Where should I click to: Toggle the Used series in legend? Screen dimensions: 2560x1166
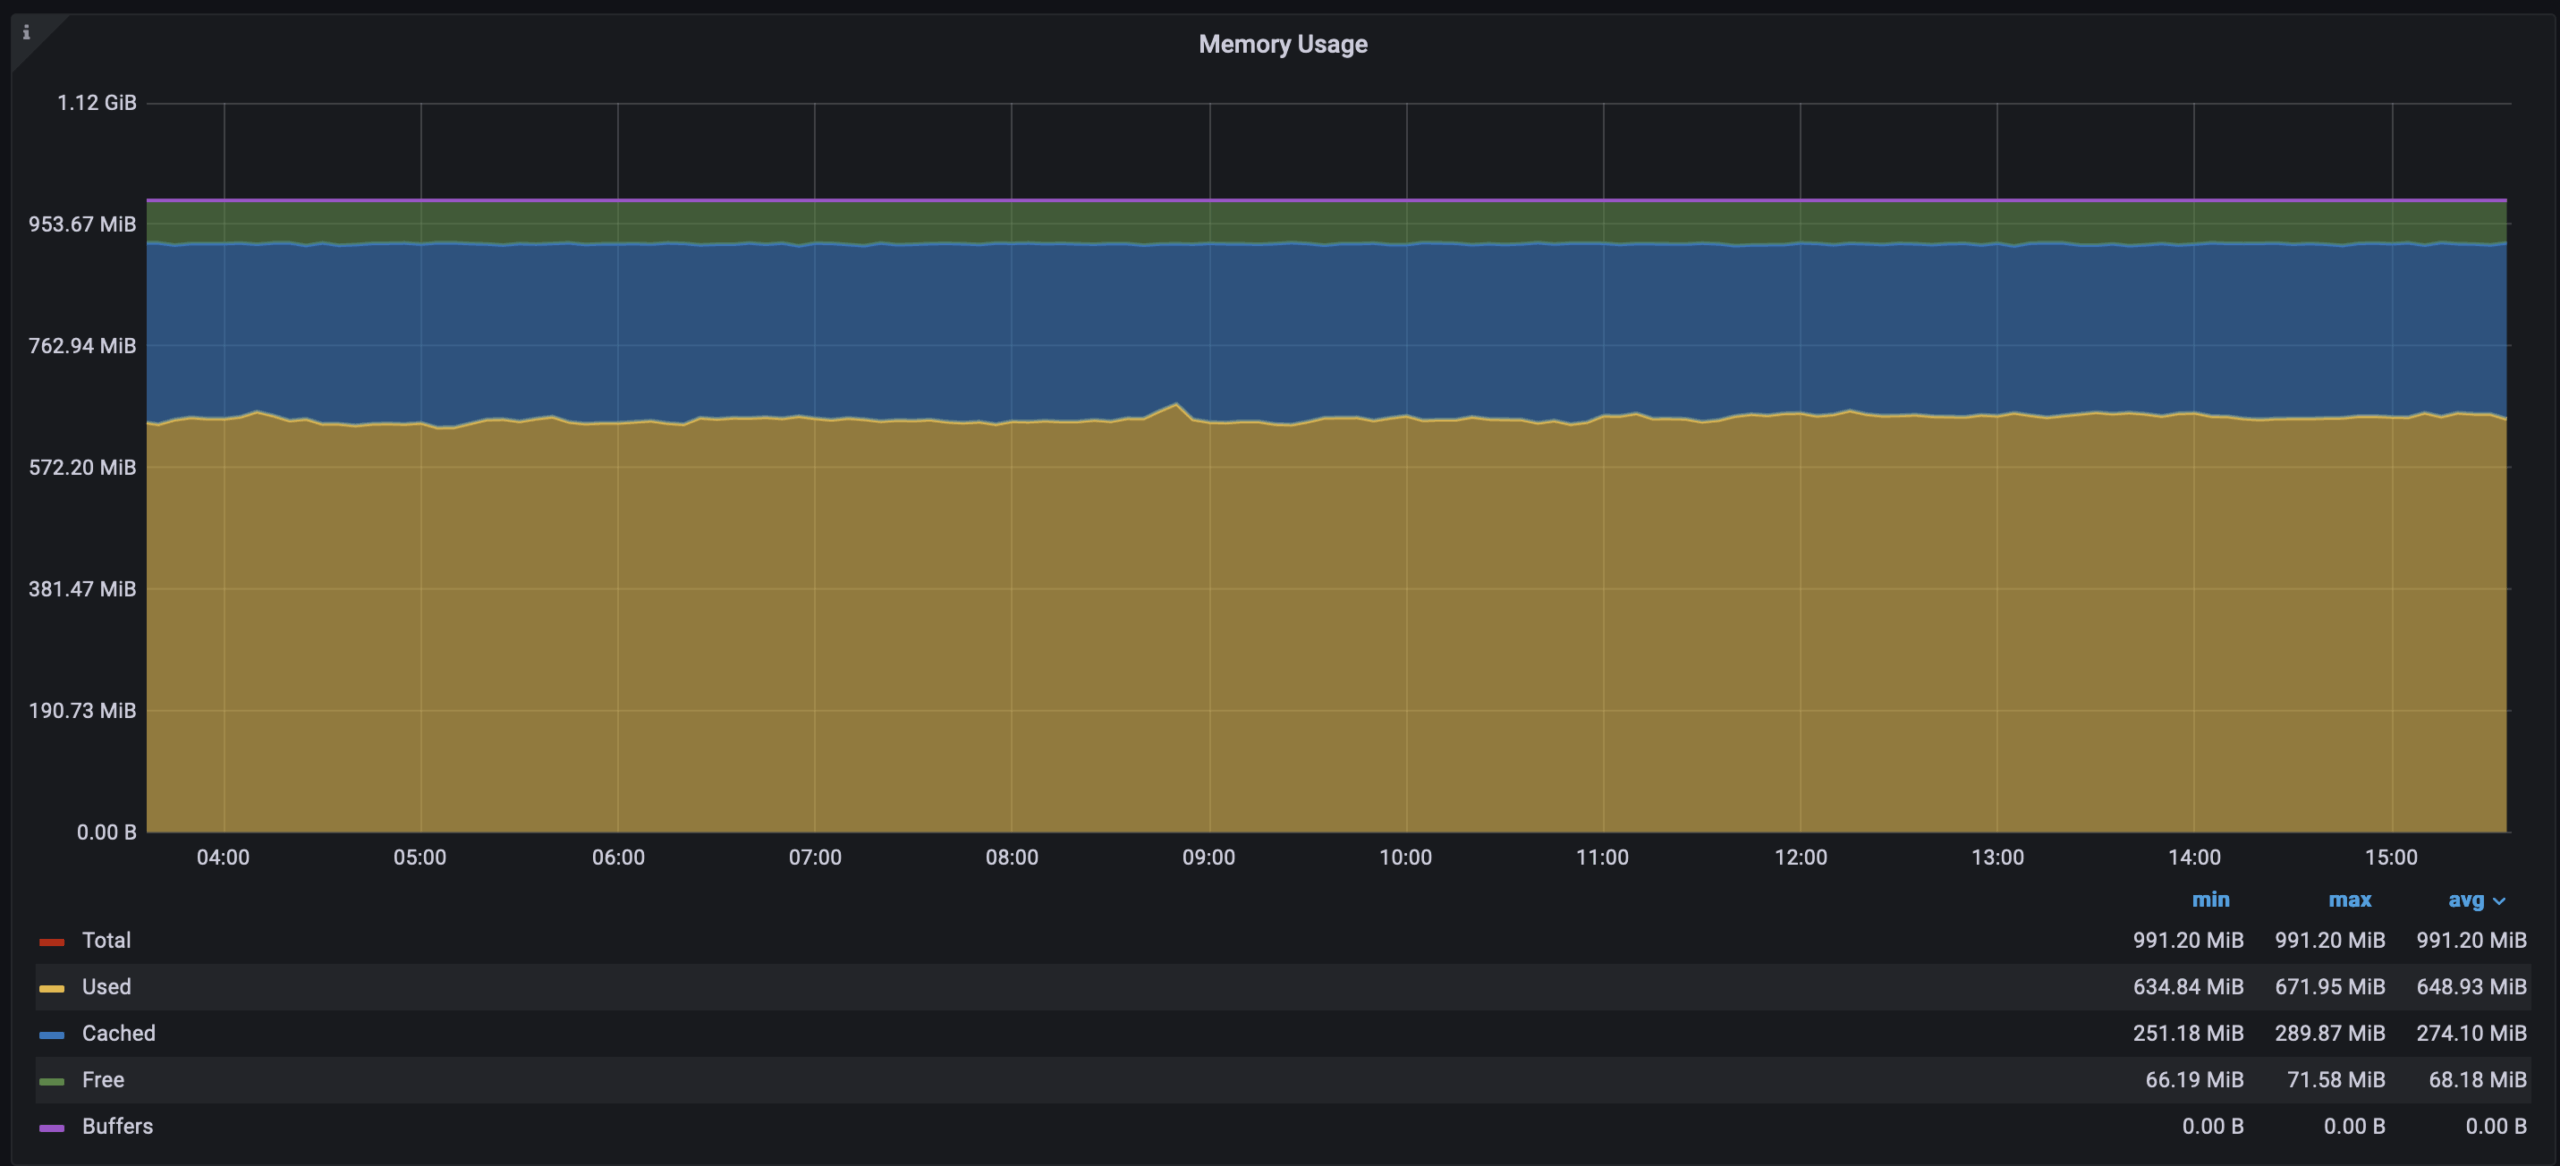pyautogui.click(x=106, y=987)
